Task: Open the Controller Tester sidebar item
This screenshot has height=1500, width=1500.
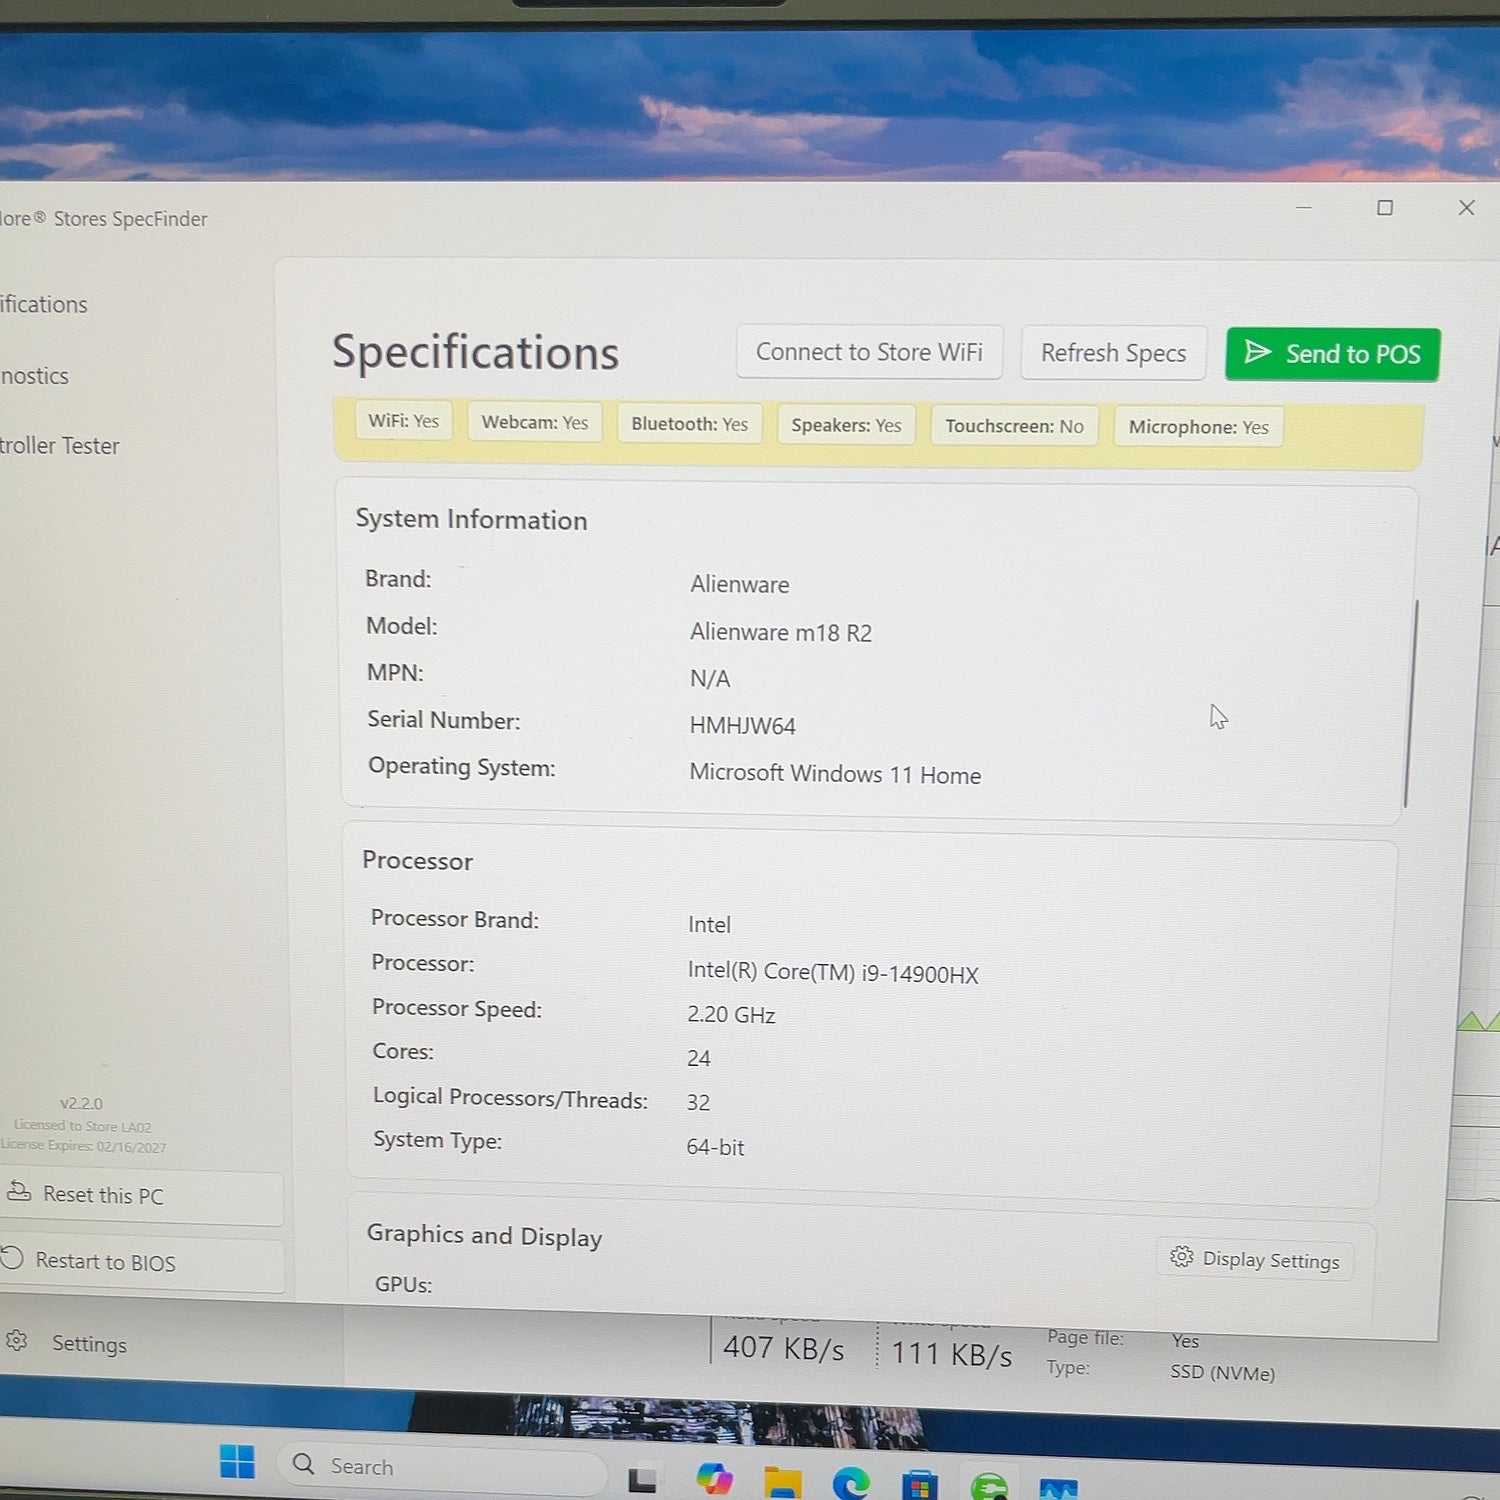Action: point(60,446)
